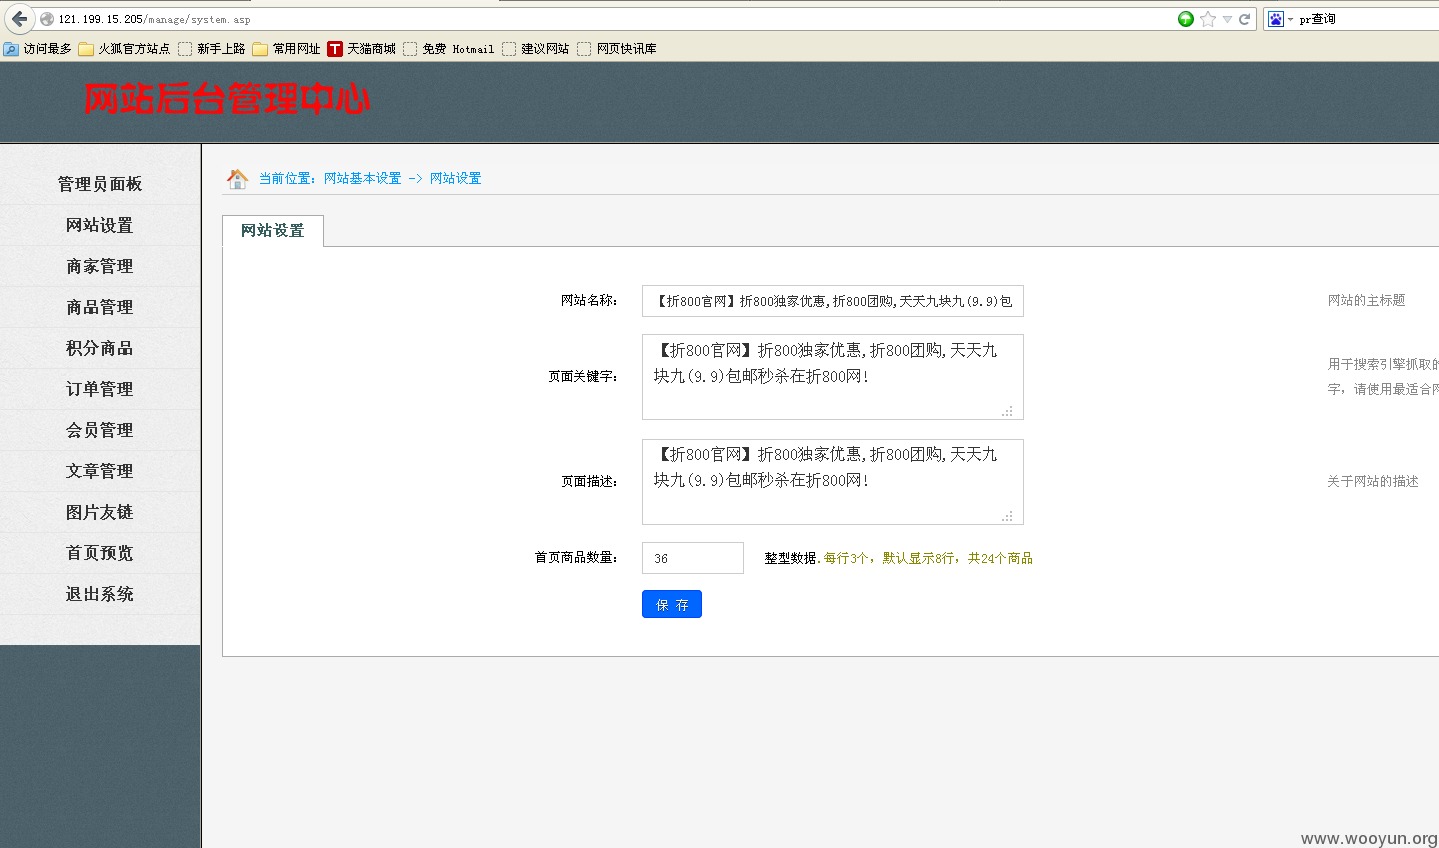Open 图片友链 in the sidebar
This screenshot has width=1439, height=848.
[100, 512]
